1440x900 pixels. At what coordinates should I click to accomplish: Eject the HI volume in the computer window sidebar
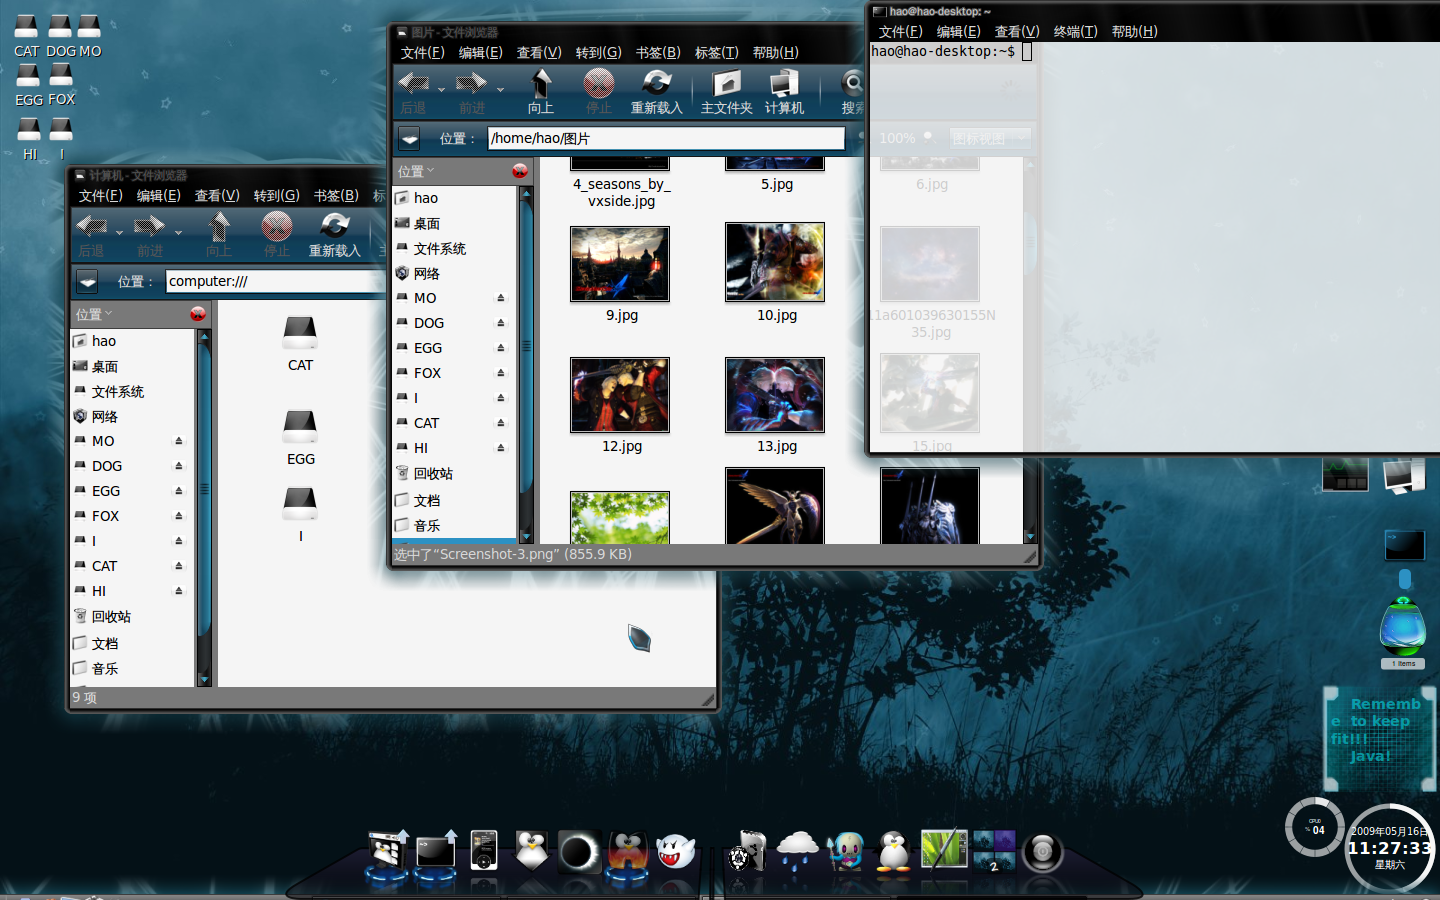coord(179,591)
